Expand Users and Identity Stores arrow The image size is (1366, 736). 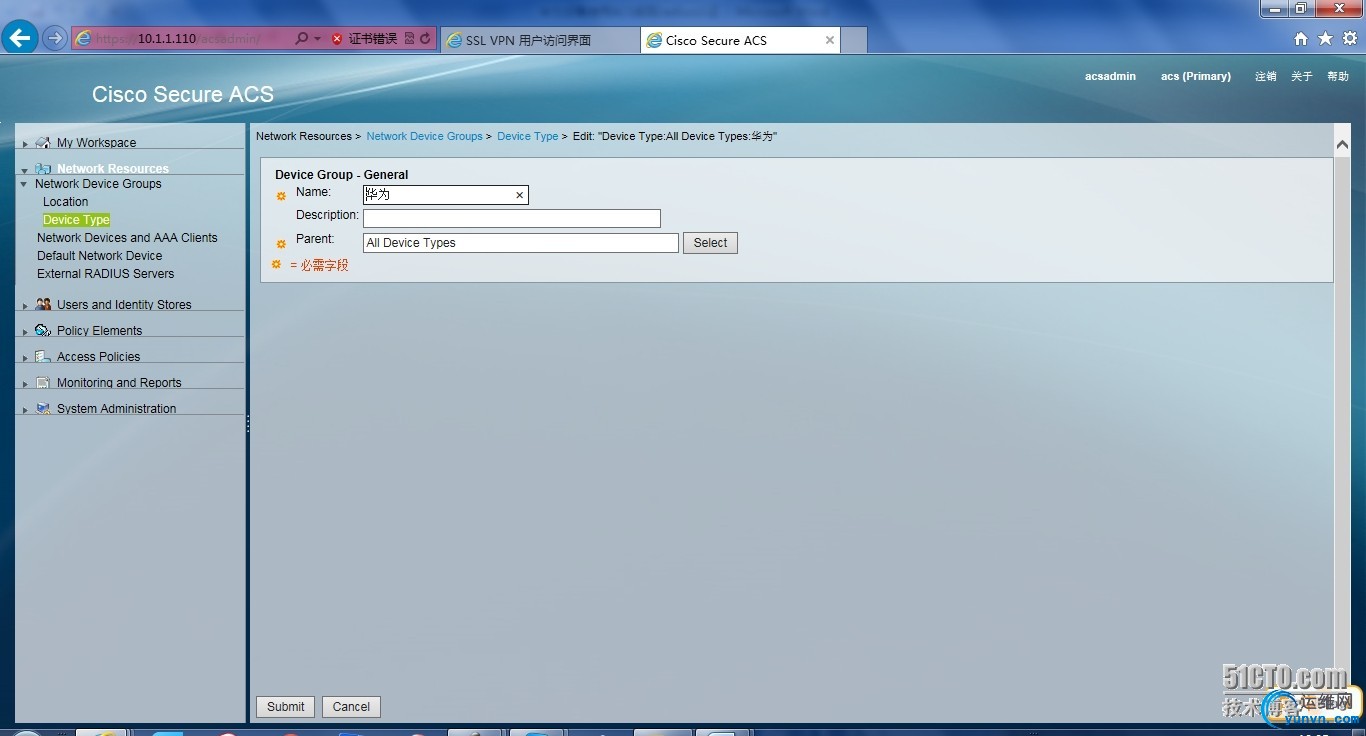pyautogui.click(x=25, y=306)
